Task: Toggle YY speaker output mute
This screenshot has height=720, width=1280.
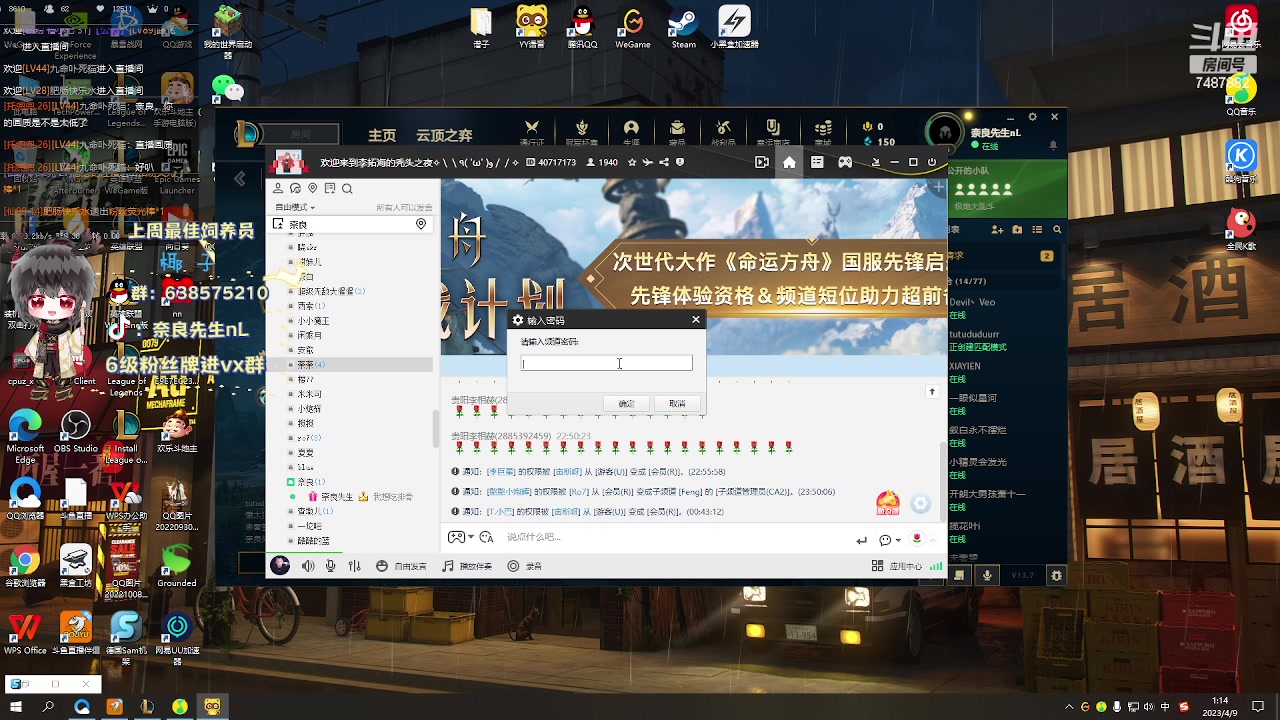Action: (308, 566)
